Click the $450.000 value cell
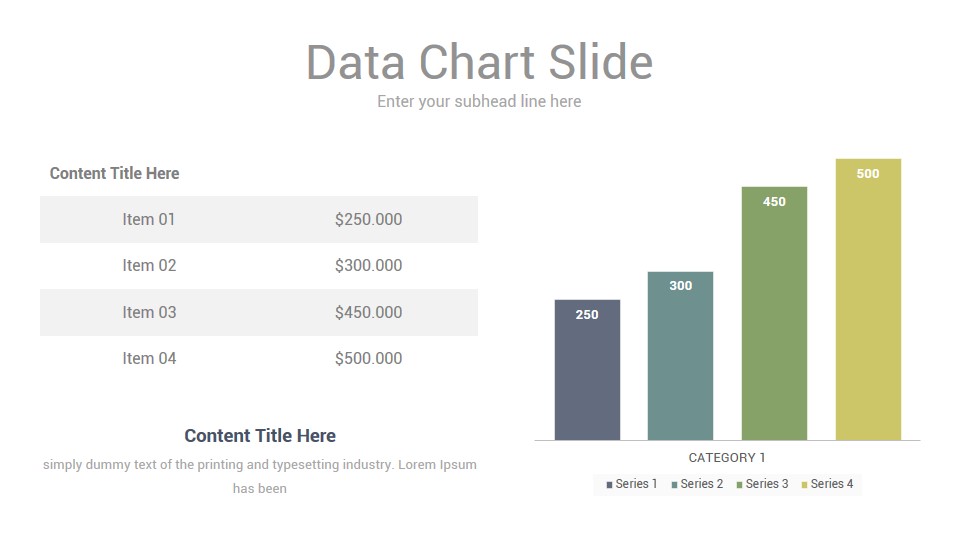Viewport: 960px width, 540px height. pos(369,312)
